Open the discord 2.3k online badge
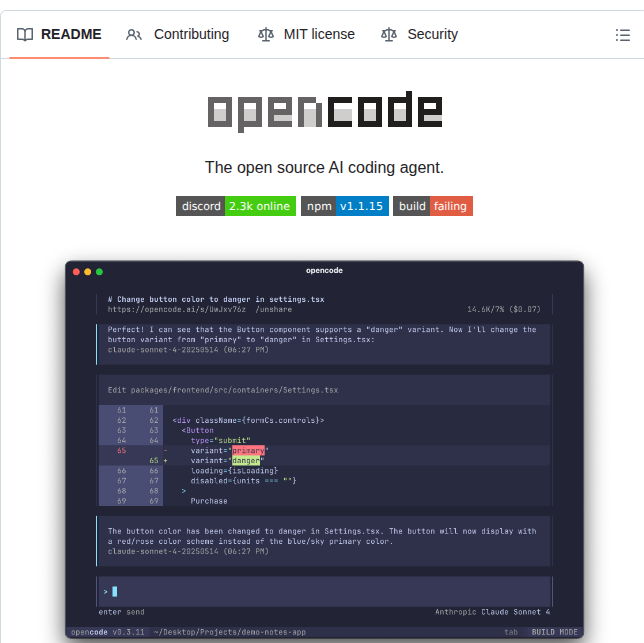 pyautogui.click(x=236, y=206)
